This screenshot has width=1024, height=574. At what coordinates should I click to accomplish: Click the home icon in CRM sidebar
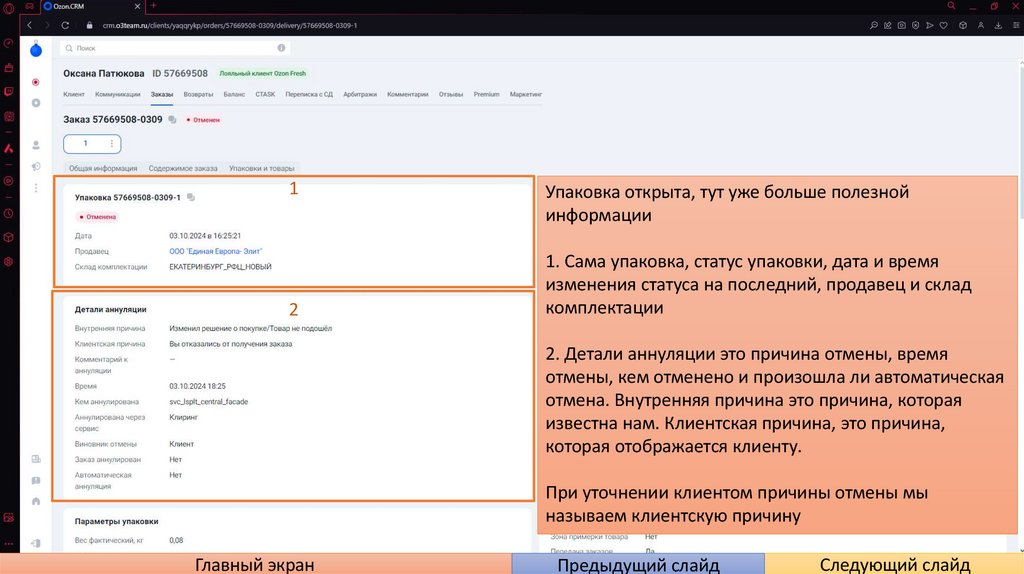coord(36,502)
